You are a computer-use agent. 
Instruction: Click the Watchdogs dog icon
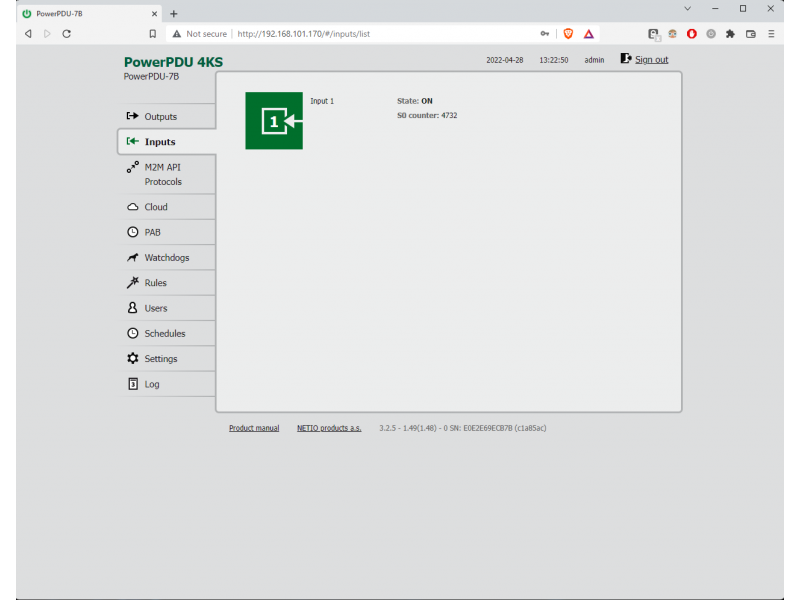(x=133, y=257)
